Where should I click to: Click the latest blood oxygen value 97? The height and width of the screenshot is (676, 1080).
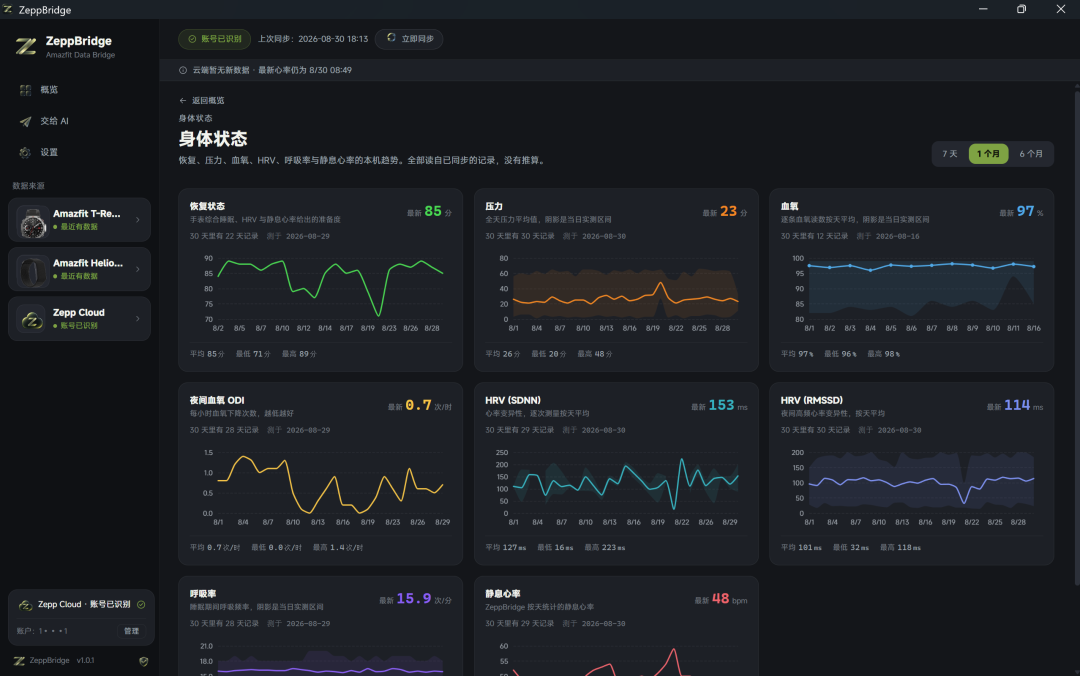tap(1026, 212)
